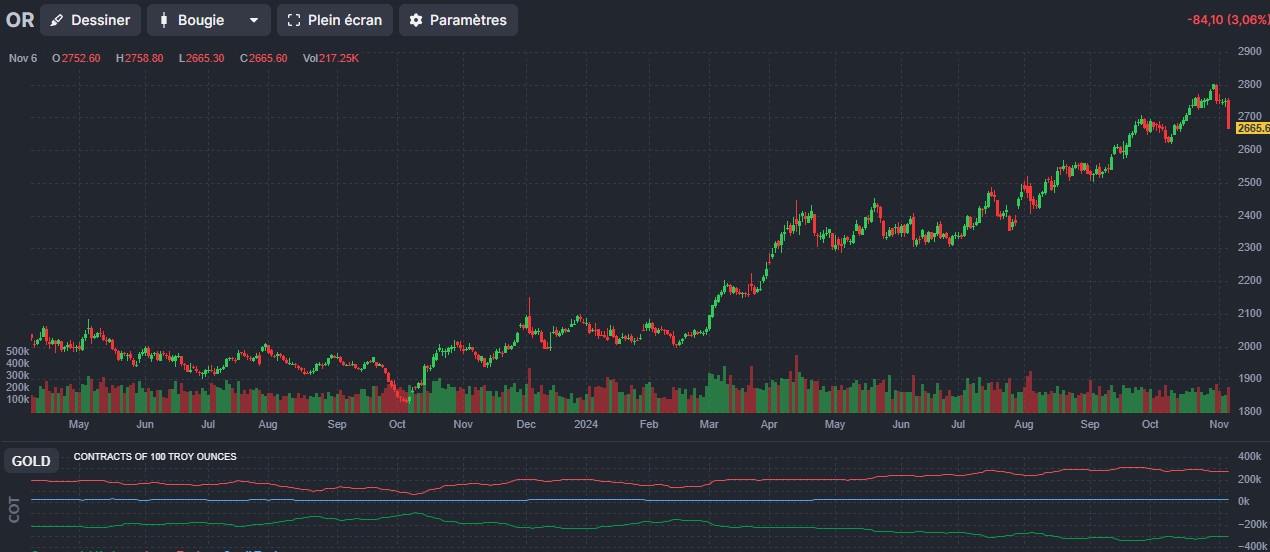
Task: Click the vertical COT panel label
Action: tap(14, 509)
